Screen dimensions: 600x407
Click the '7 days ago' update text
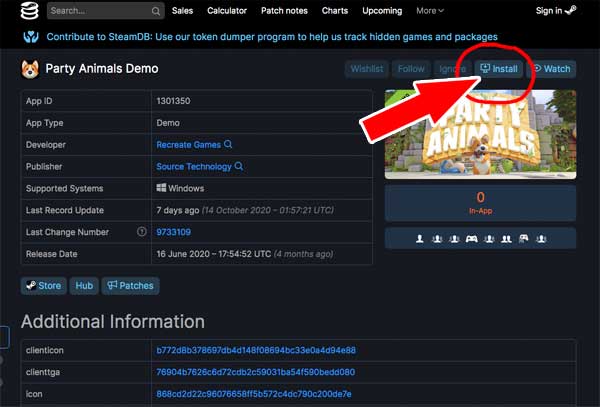[x=178, y=210]
